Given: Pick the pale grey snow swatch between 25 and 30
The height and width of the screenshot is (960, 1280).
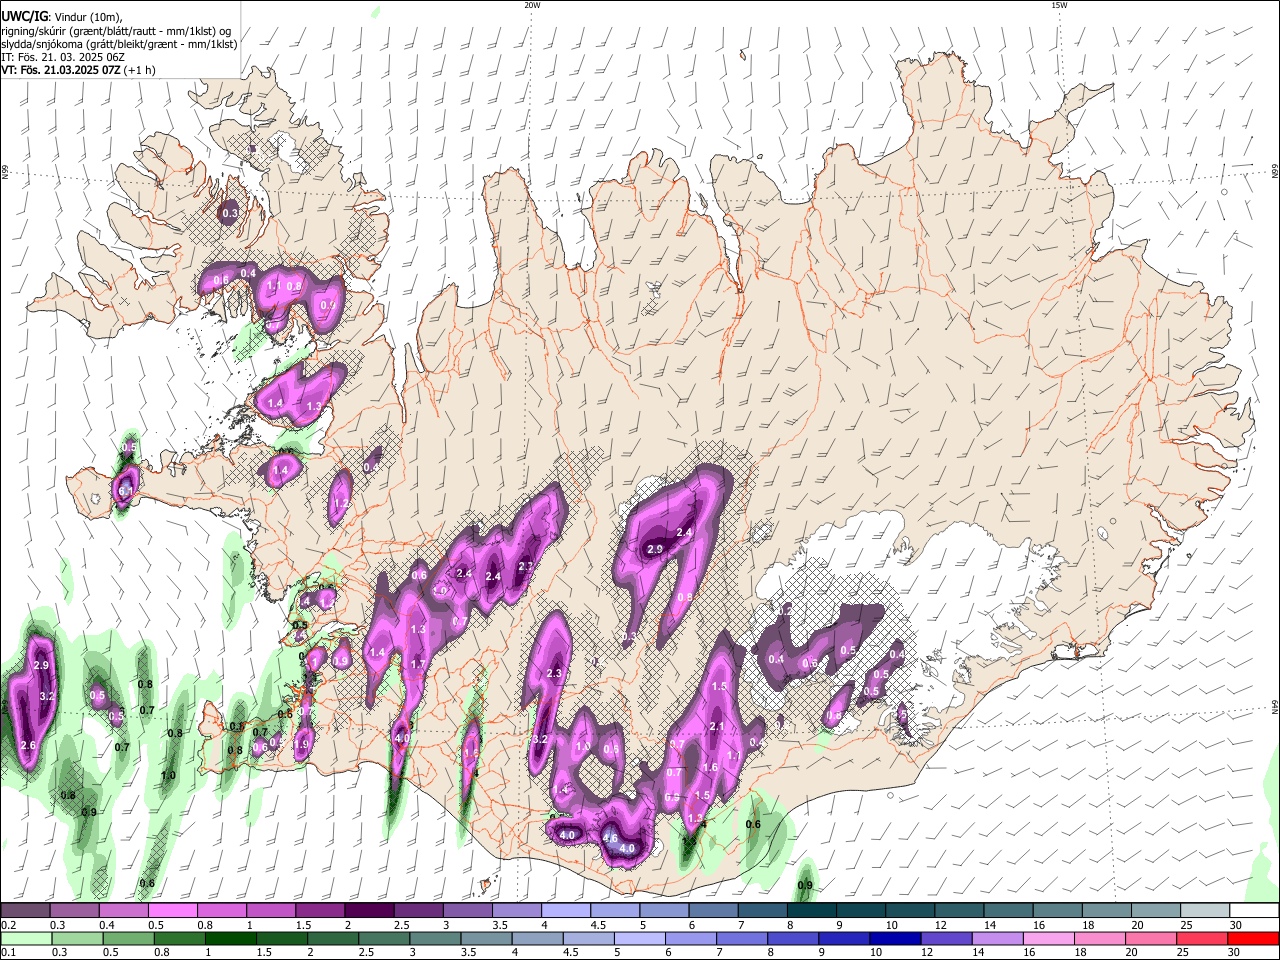Looking at the screenshot, I should 1205,911.
